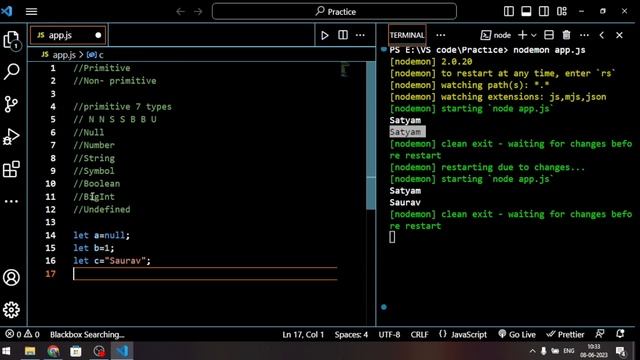
Task: Open the hamburger application menu
Action: click(31, 11)
